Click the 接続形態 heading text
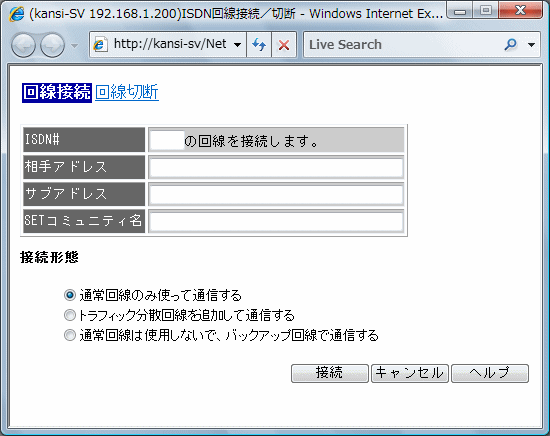This screenshot has width=550, height=436. coord(49,257)
